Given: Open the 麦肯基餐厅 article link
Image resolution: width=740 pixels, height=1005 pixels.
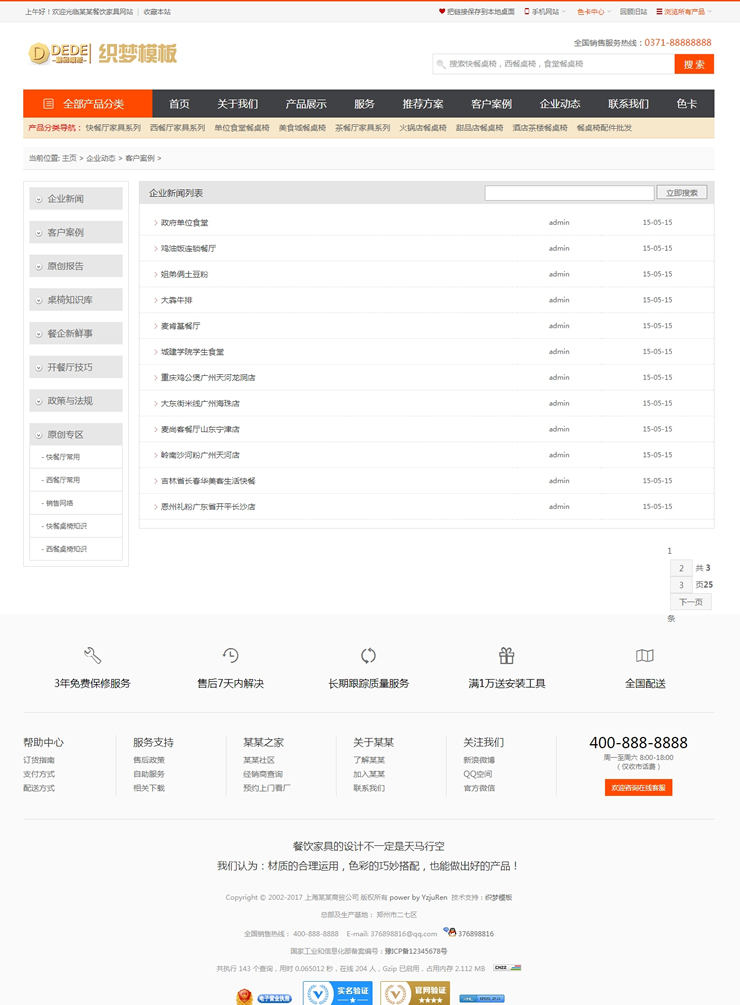Looking at the screenshot, I should [x=181, y=326].
